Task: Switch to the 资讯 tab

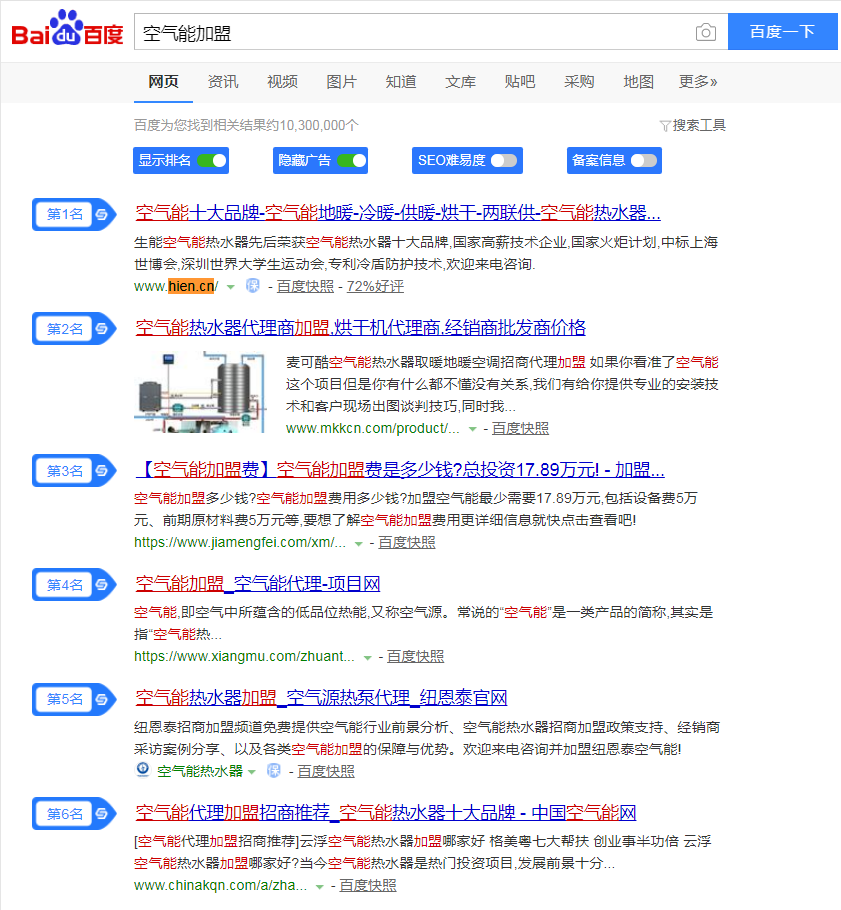Action: tap(223, 82)
